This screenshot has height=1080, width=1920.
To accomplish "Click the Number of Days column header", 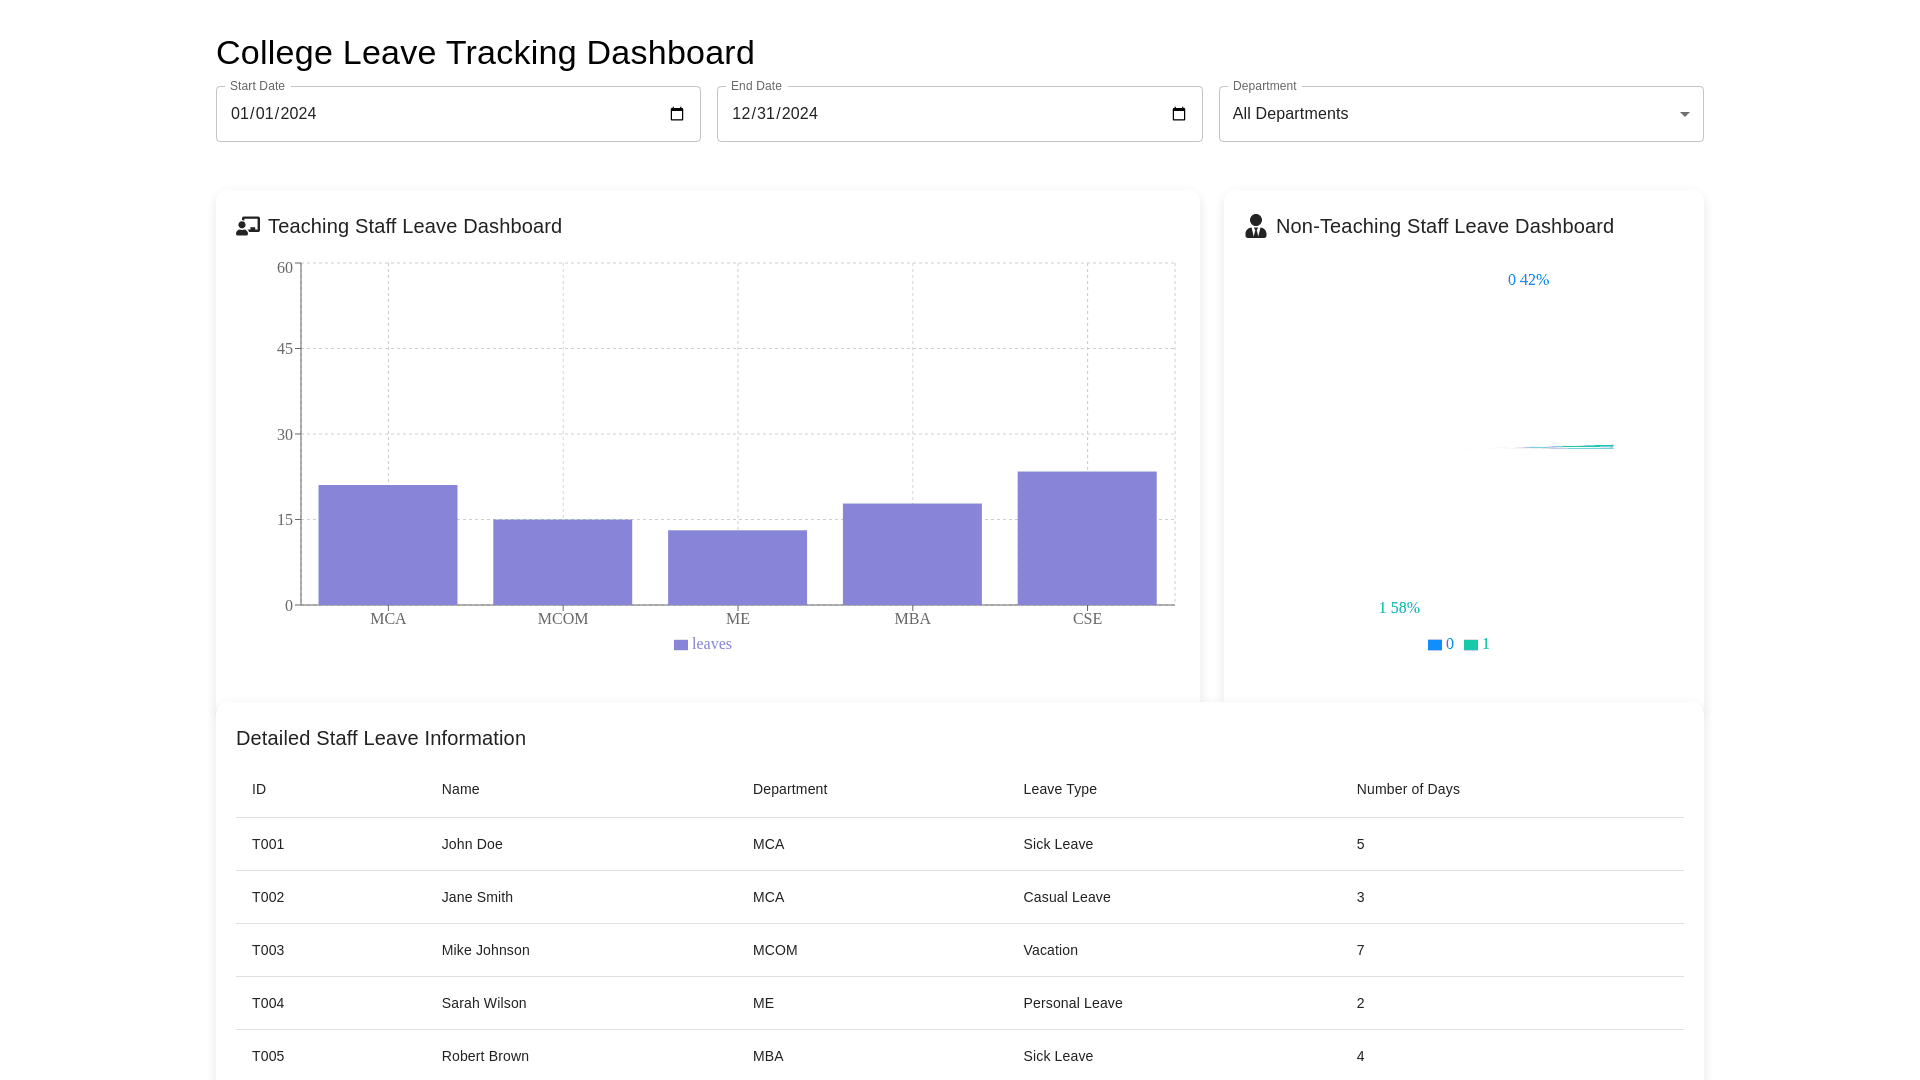I will (1408, 789).
